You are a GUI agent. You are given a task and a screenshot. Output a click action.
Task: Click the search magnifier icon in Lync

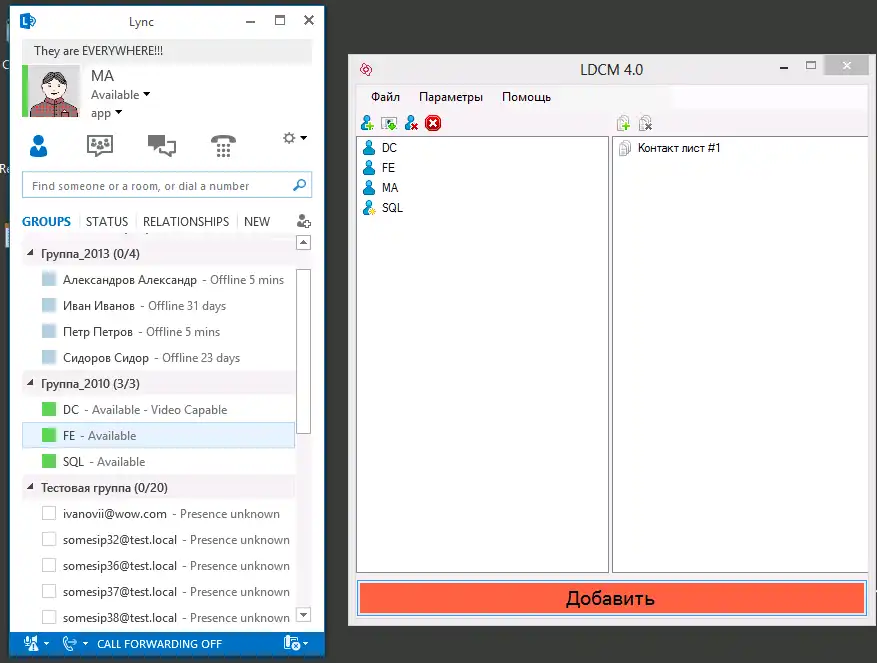tap(299, 185)
